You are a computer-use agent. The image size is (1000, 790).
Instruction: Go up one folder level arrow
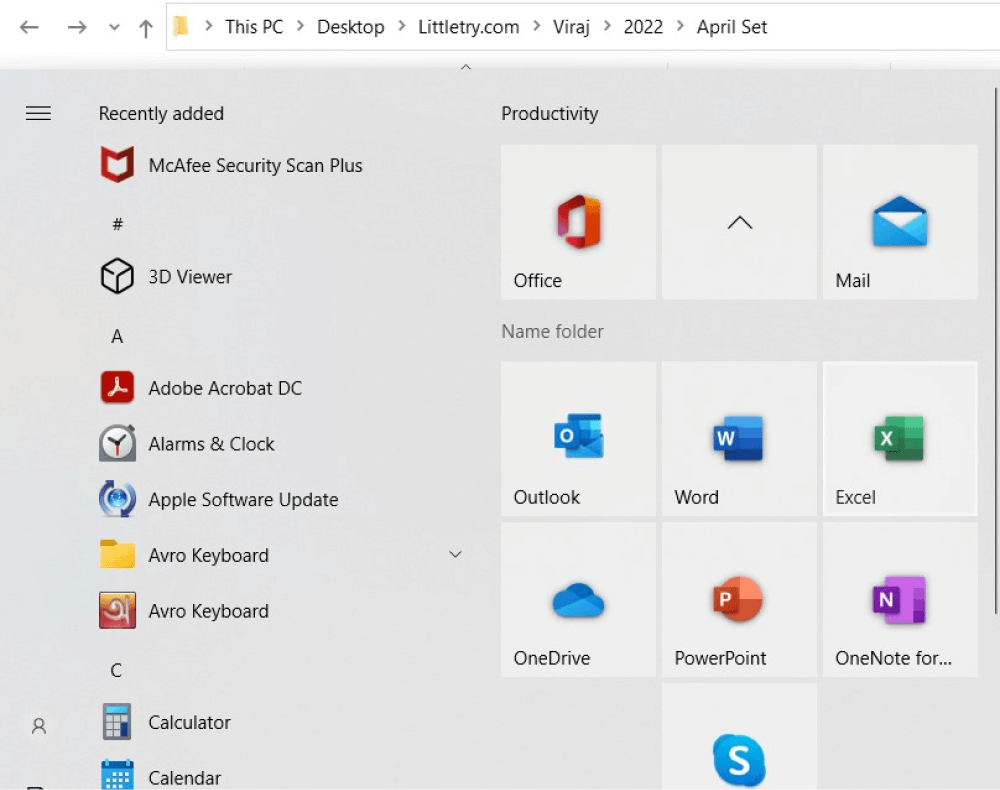tap(146, 27)
